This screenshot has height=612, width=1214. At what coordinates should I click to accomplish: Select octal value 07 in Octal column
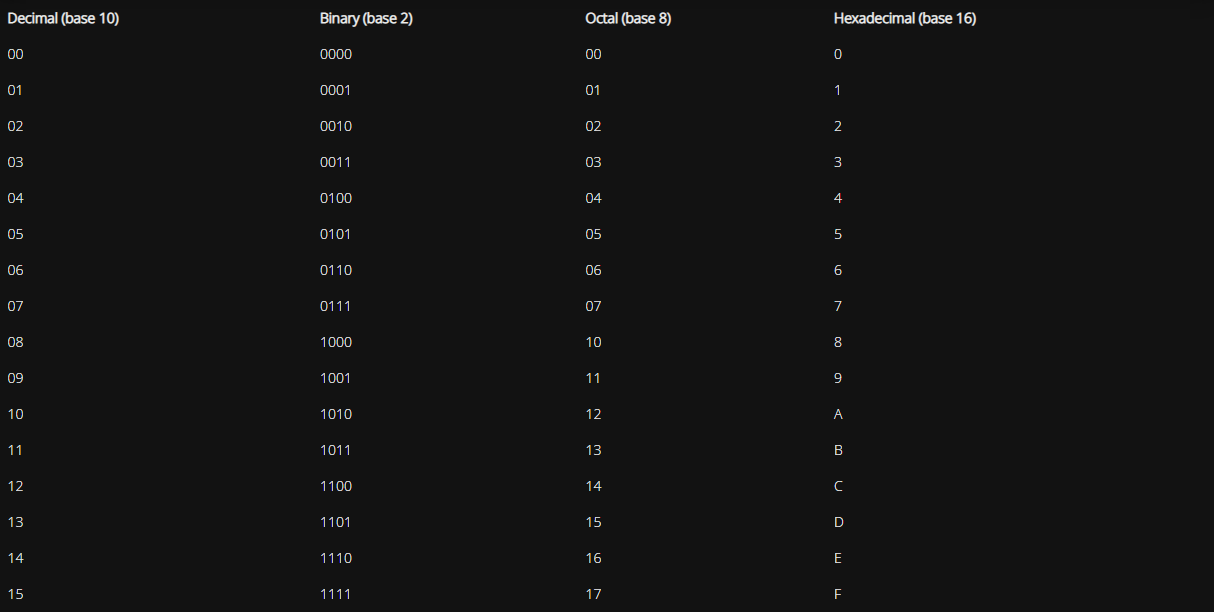pos(594,306)
